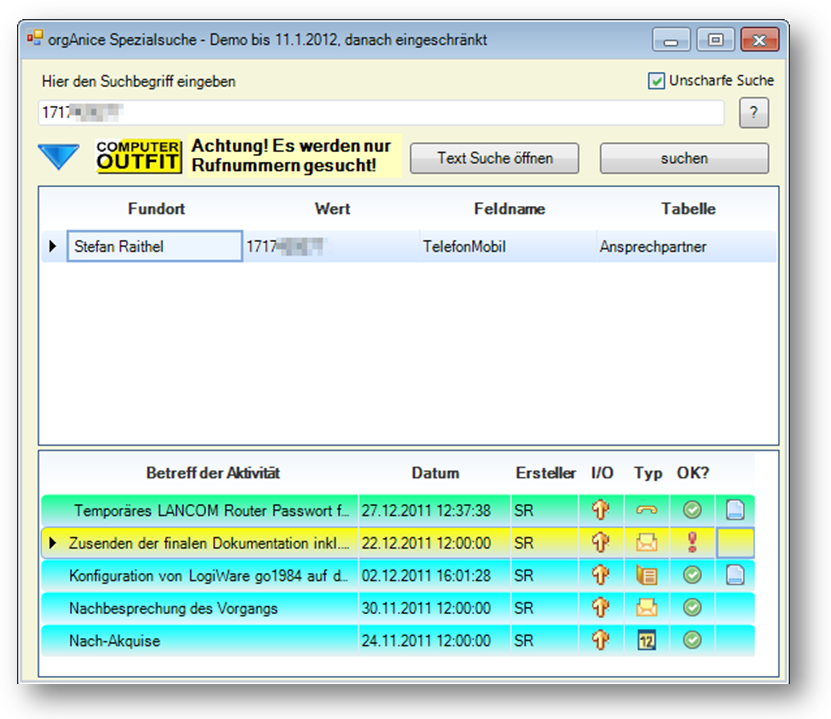Click SR creator cell in Temporäres LANCOM row
This screenshot has width=831, height=719.
pos(545,510)
